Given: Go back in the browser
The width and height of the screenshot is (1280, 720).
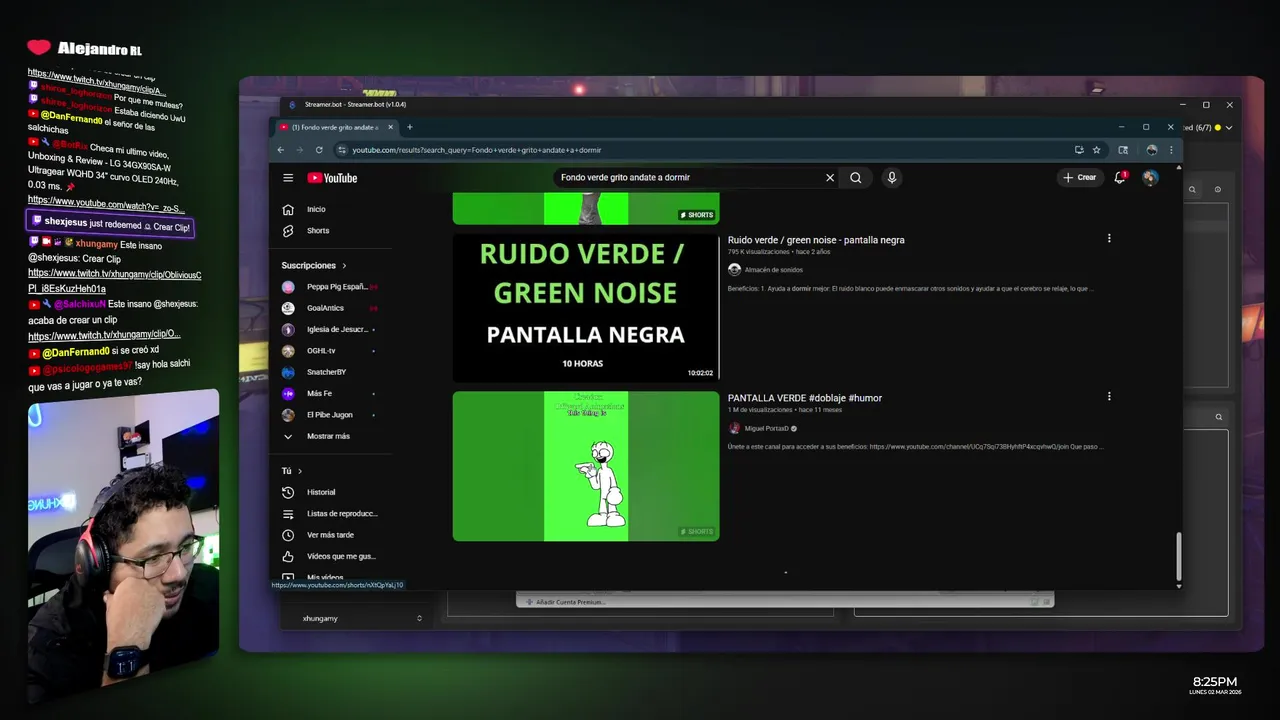Looking at the screenshot, I should [281, 150].
